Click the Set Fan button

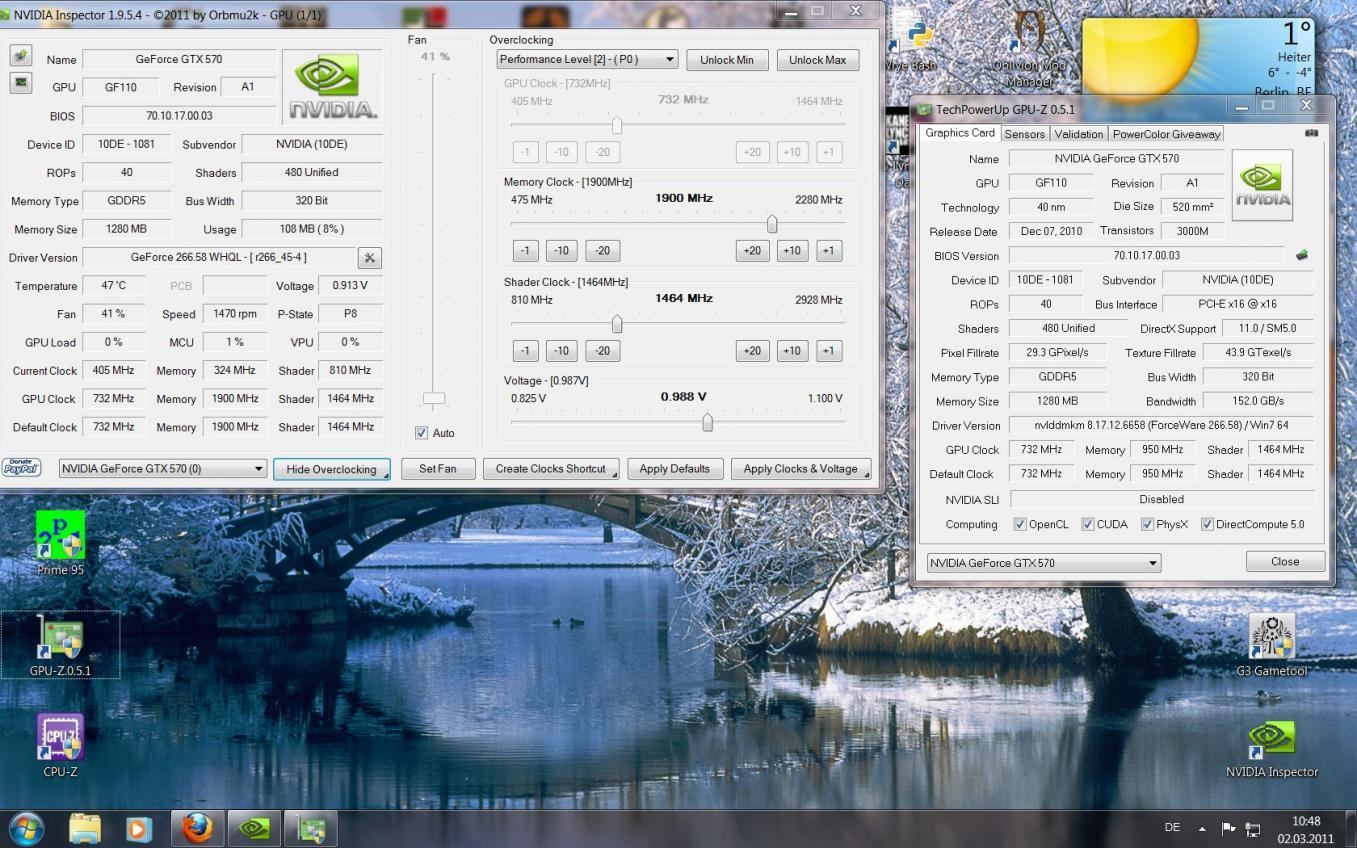438,469
